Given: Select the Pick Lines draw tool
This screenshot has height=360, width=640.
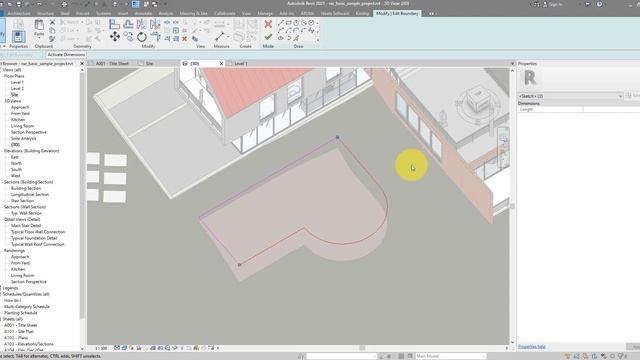Looking at the screenshot, I should pos(296,38).
